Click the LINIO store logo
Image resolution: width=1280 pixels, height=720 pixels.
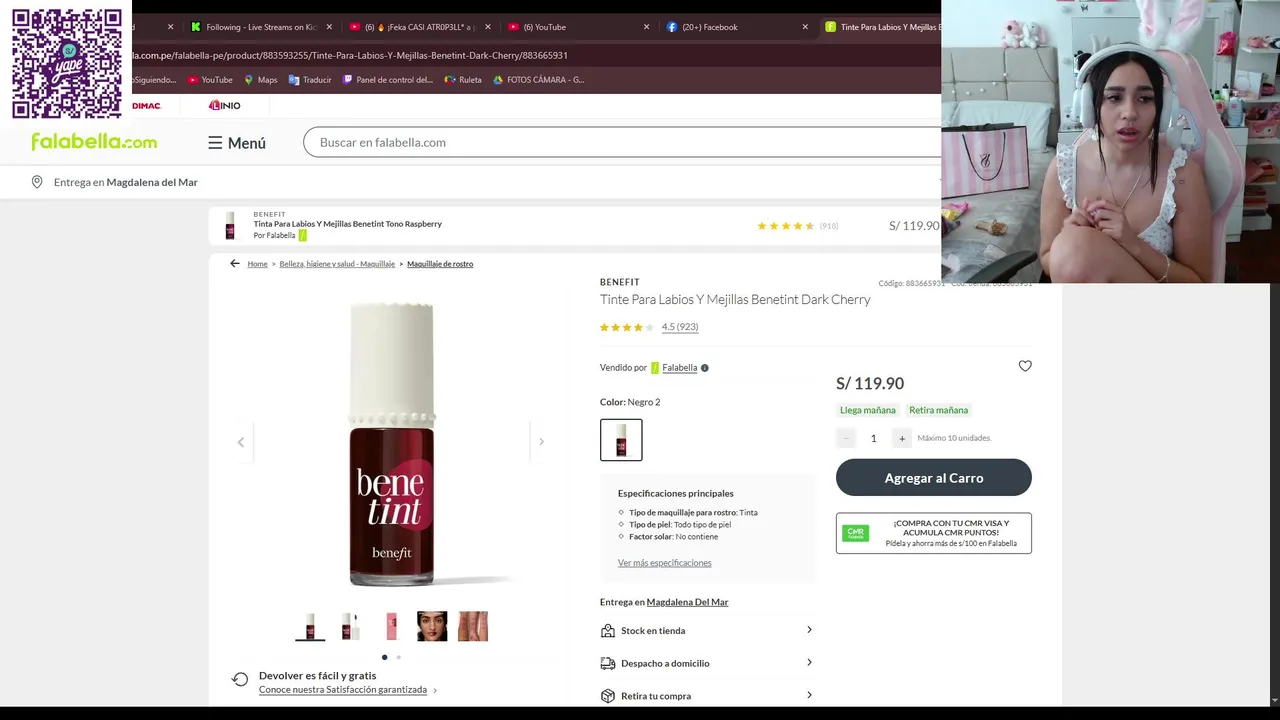225,105
